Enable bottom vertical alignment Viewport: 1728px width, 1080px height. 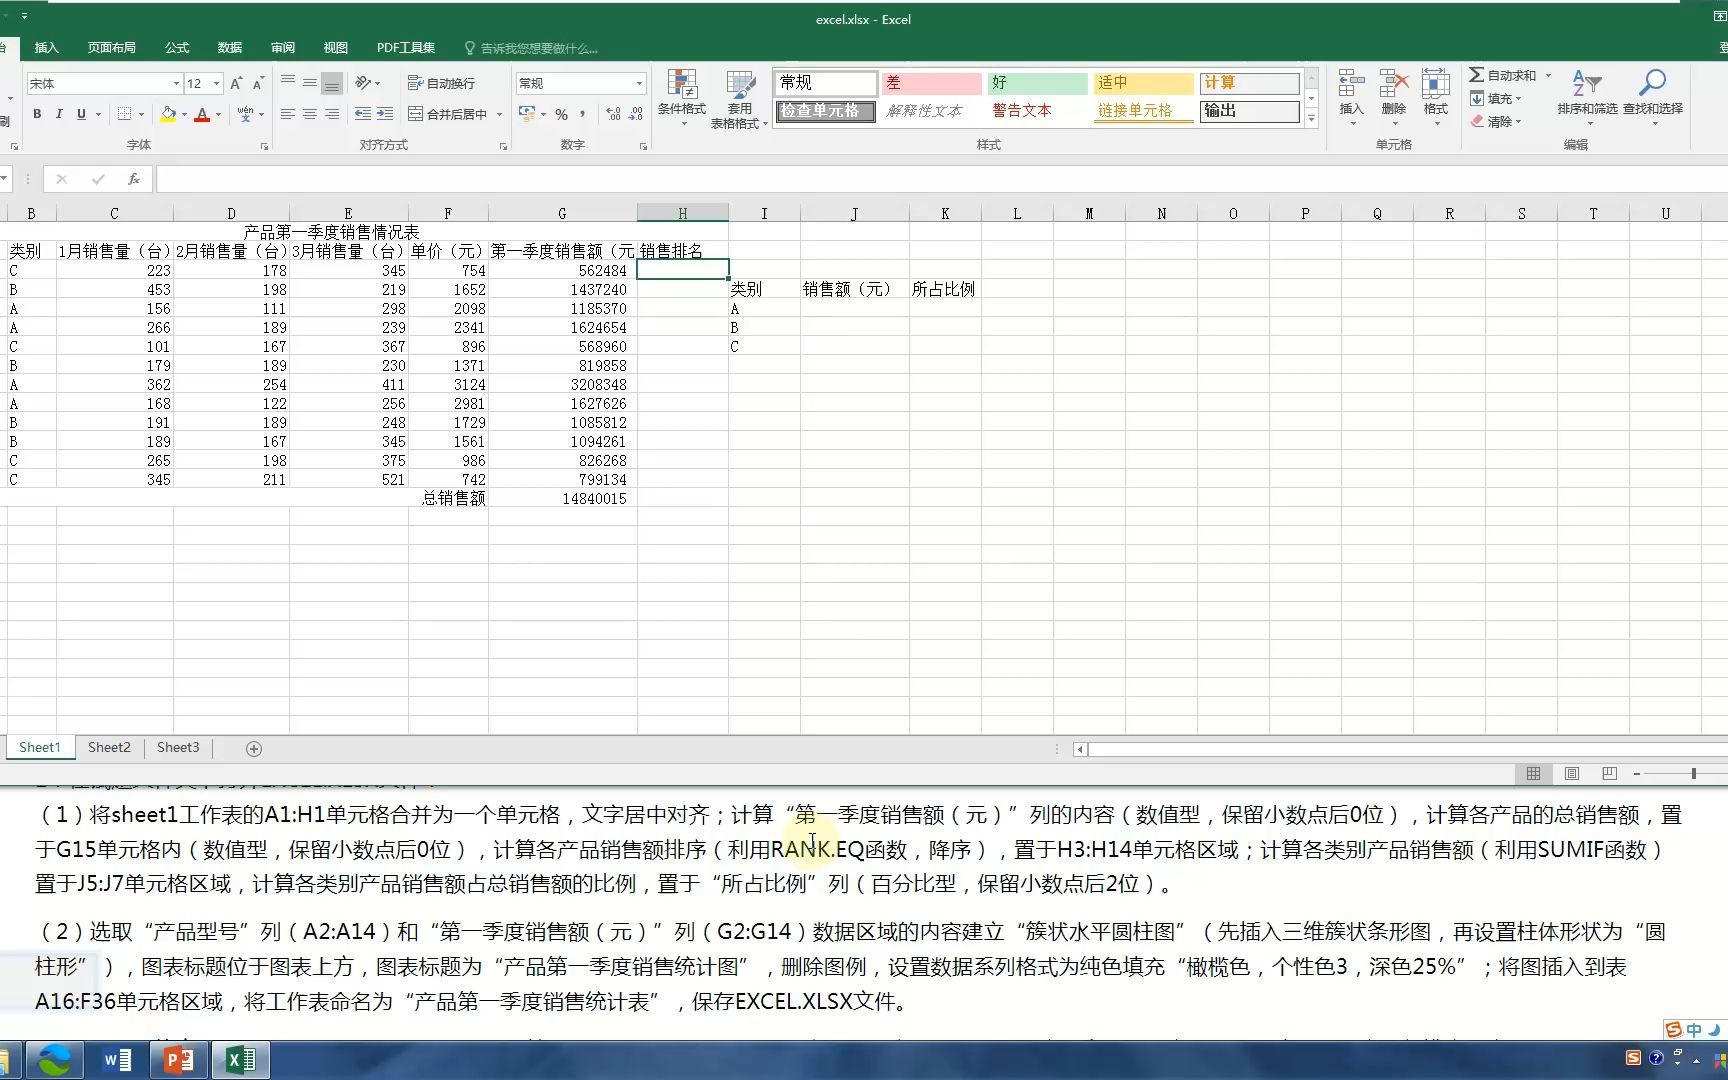[332, 83]
